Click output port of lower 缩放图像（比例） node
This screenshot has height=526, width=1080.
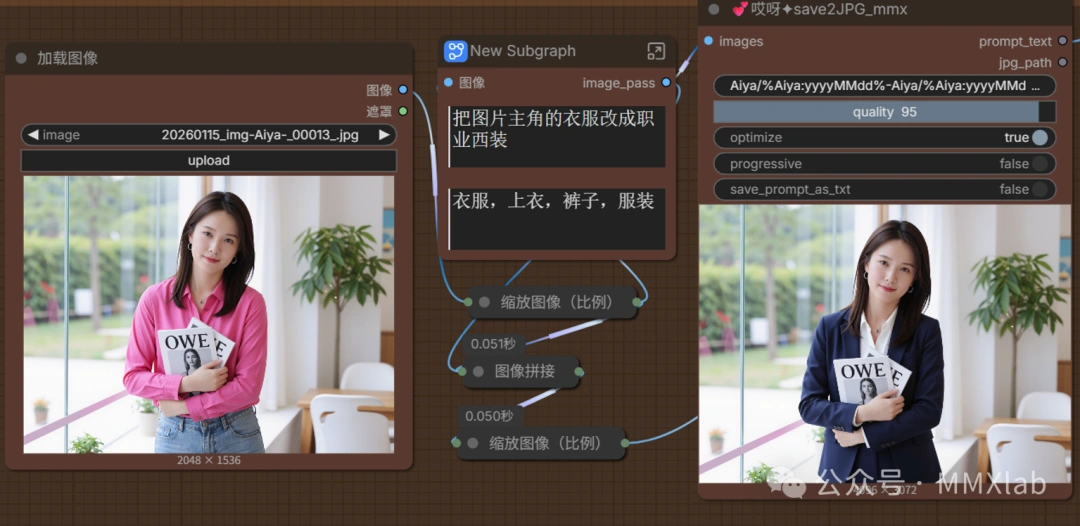[x=625, y=443]
